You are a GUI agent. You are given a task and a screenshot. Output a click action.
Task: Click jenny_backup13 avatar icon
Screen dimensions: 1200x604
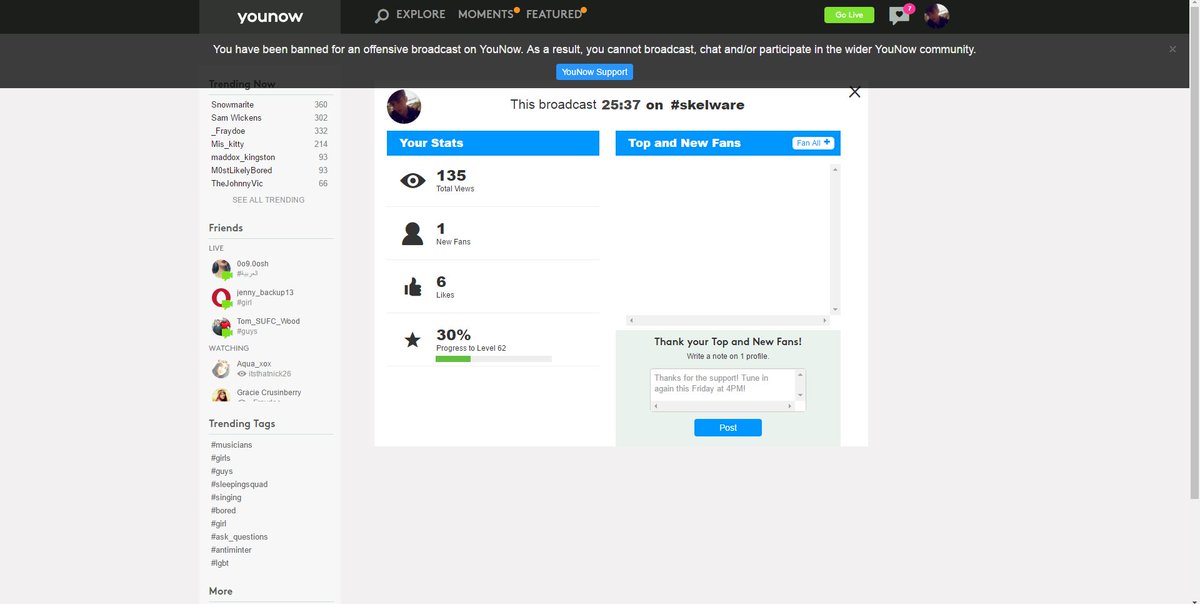221,298
